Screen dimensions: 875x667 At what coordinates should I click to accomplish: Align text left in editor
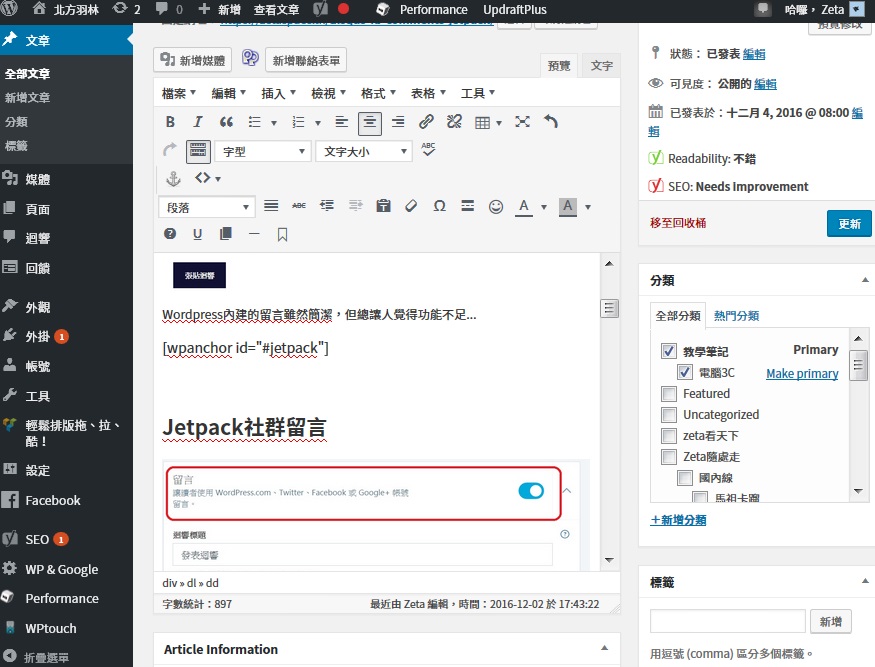tap(342, 122)
